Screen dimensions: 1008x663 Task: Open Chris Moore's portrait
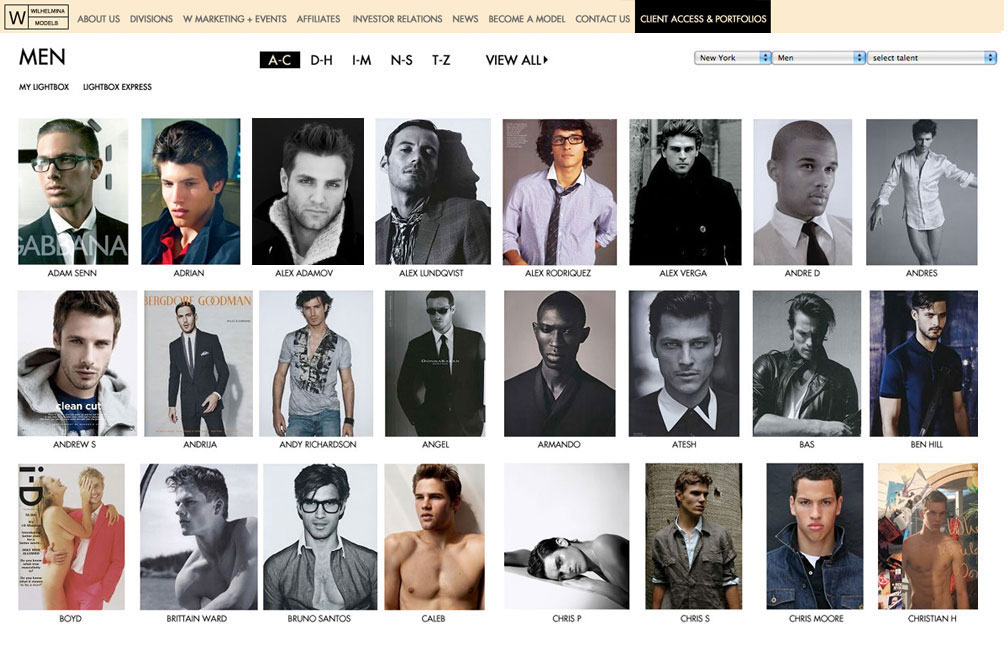click(x=814, y=536)
